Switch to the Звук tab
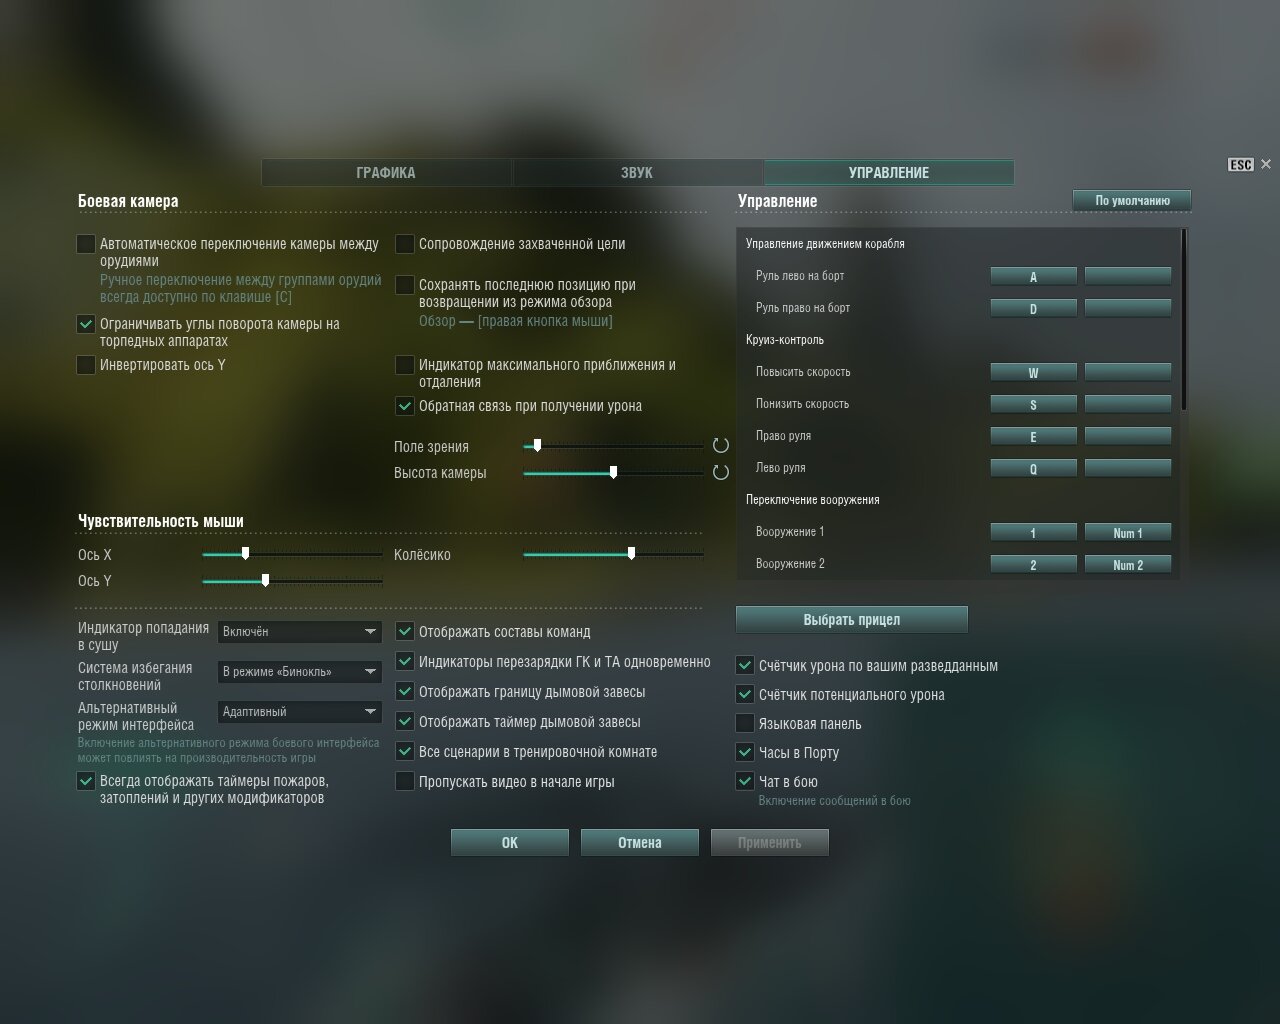Image resolution: width=1280 pixels, height=1024 pixels. (x=637, y=173)
